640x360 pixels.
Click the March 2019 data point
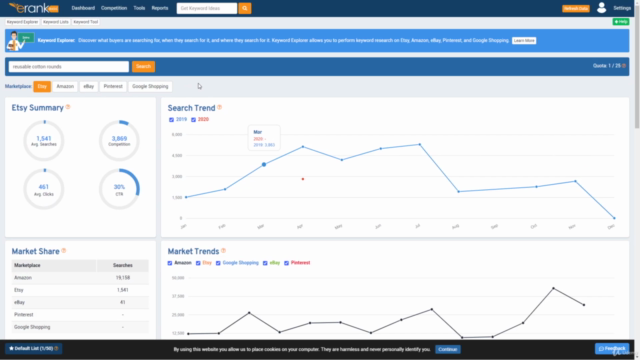[x=264, y=164]
